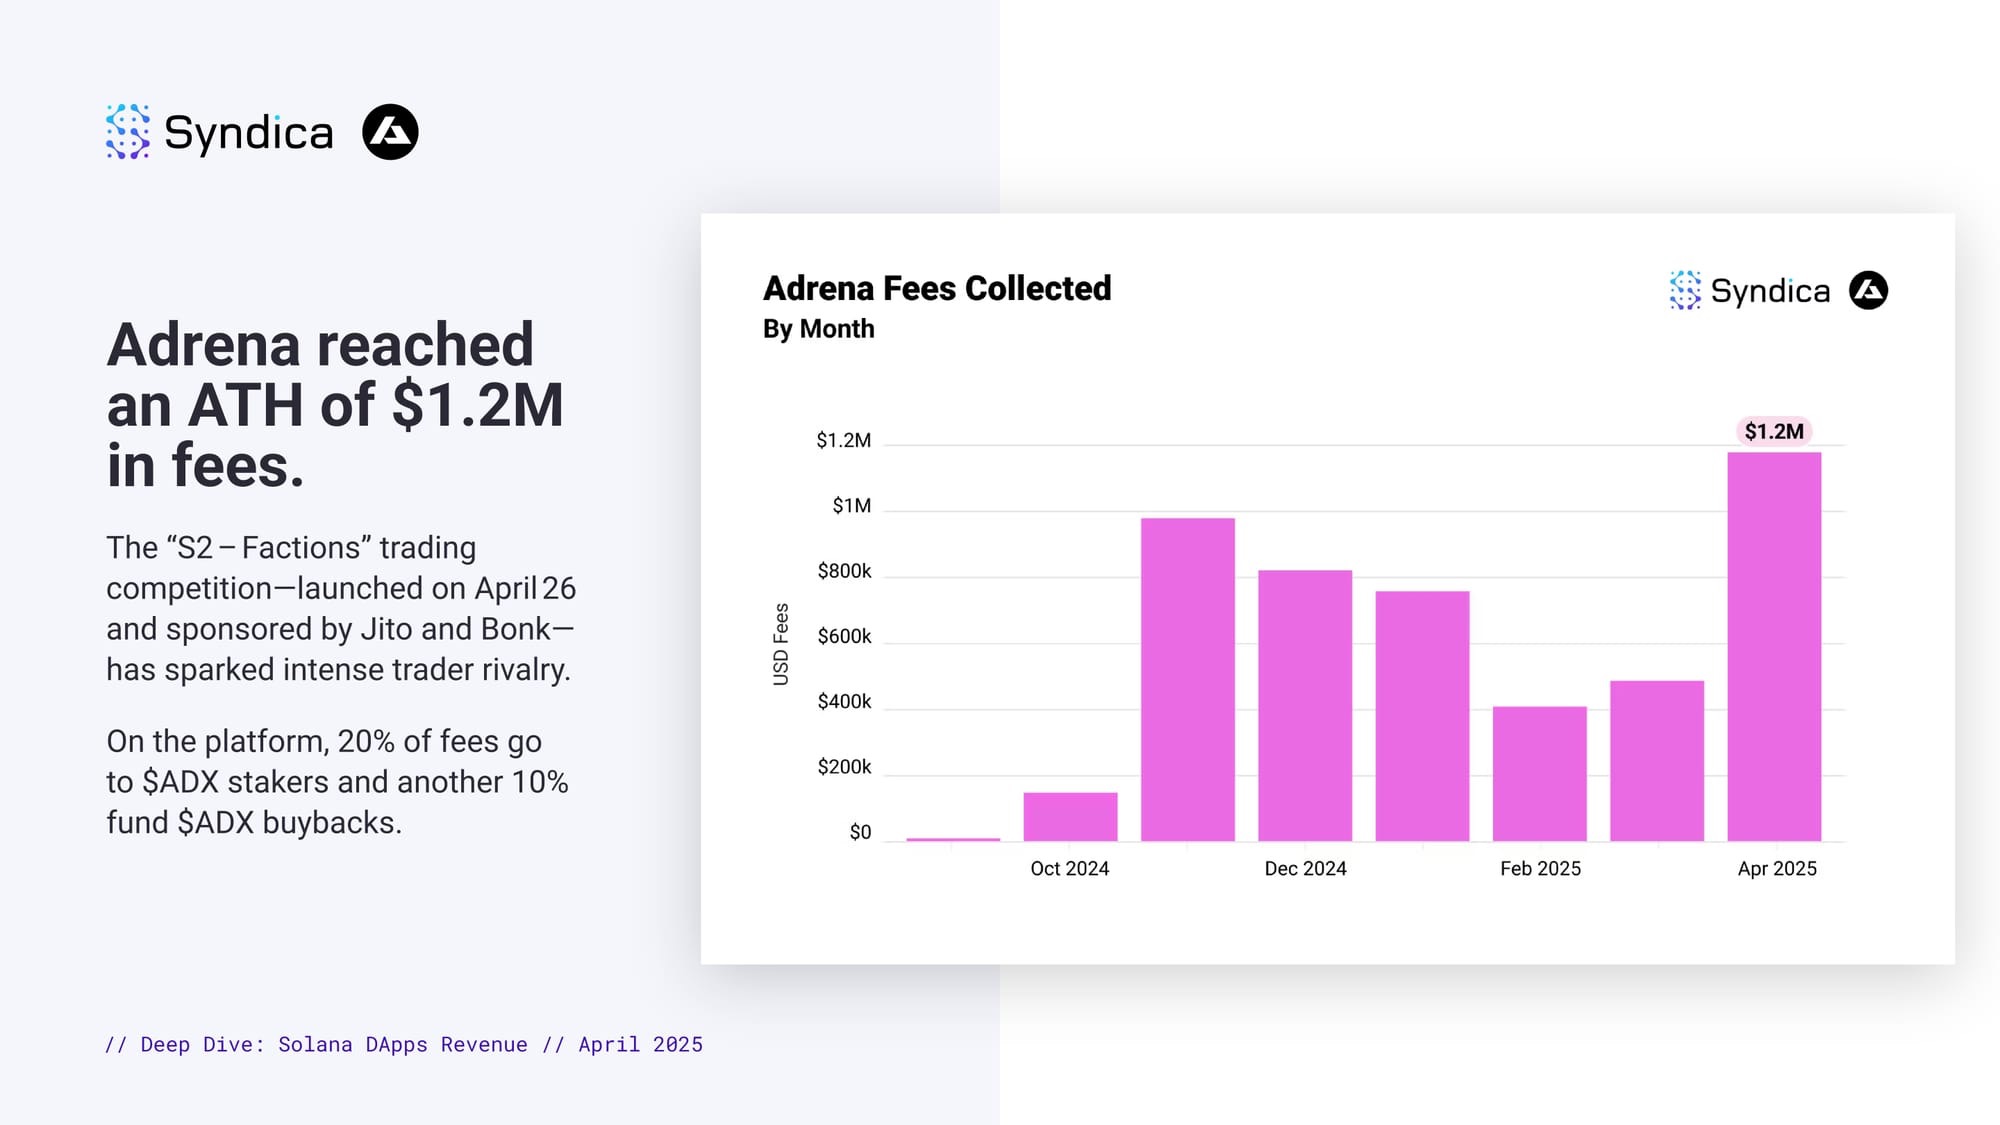The height and width of the screenshot is (1125, 2000).
Task: Click the Deep Dive footer text
Action: point(404,1044)
